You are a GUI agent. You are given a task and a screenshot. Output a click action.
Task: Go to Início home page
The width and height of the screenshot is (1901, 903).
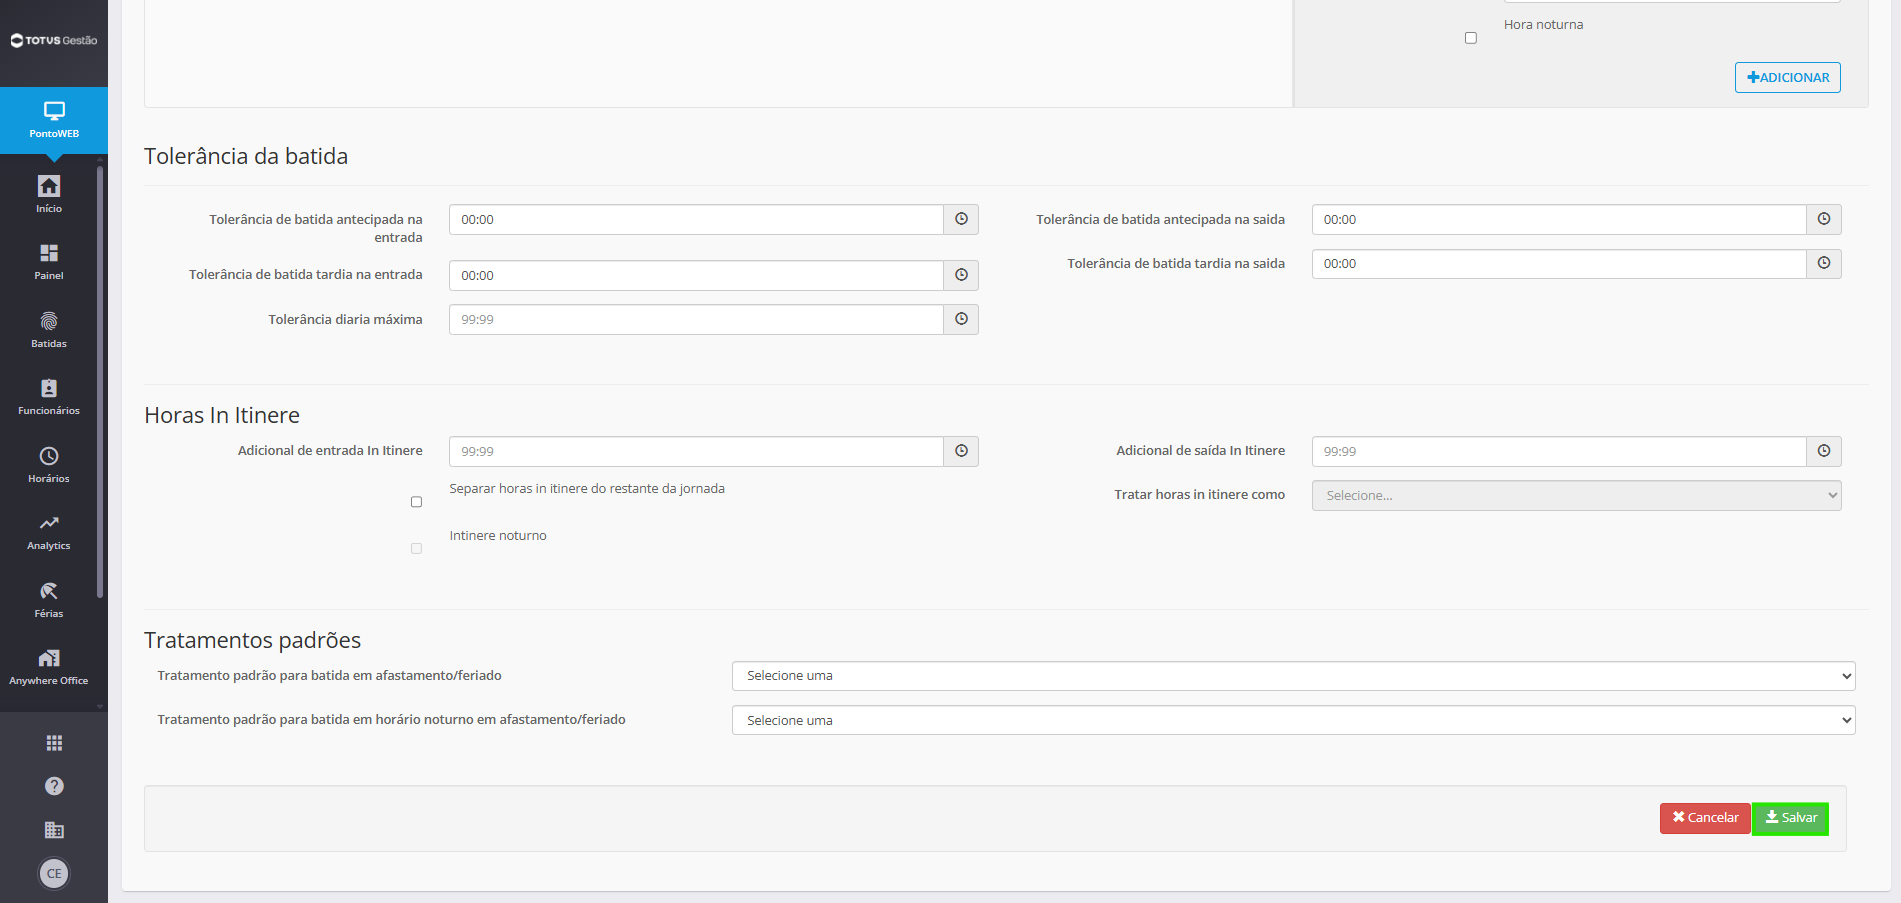point(49,195)
